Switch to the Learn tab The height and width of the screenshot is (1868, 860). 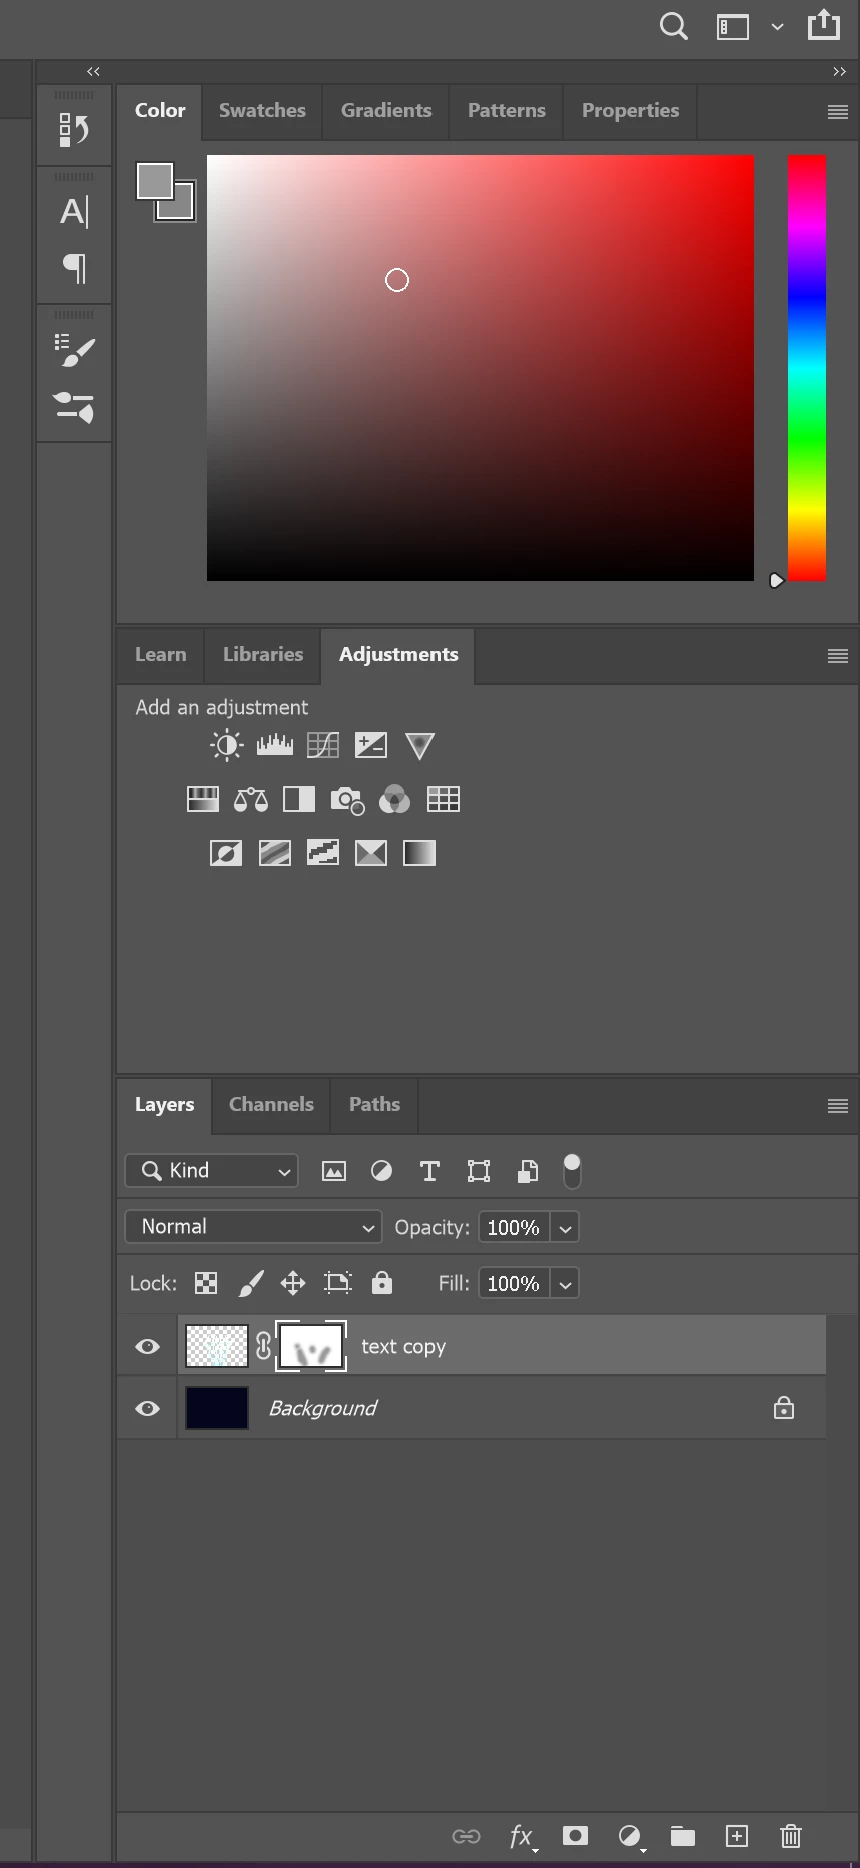(x=160, y=655)
